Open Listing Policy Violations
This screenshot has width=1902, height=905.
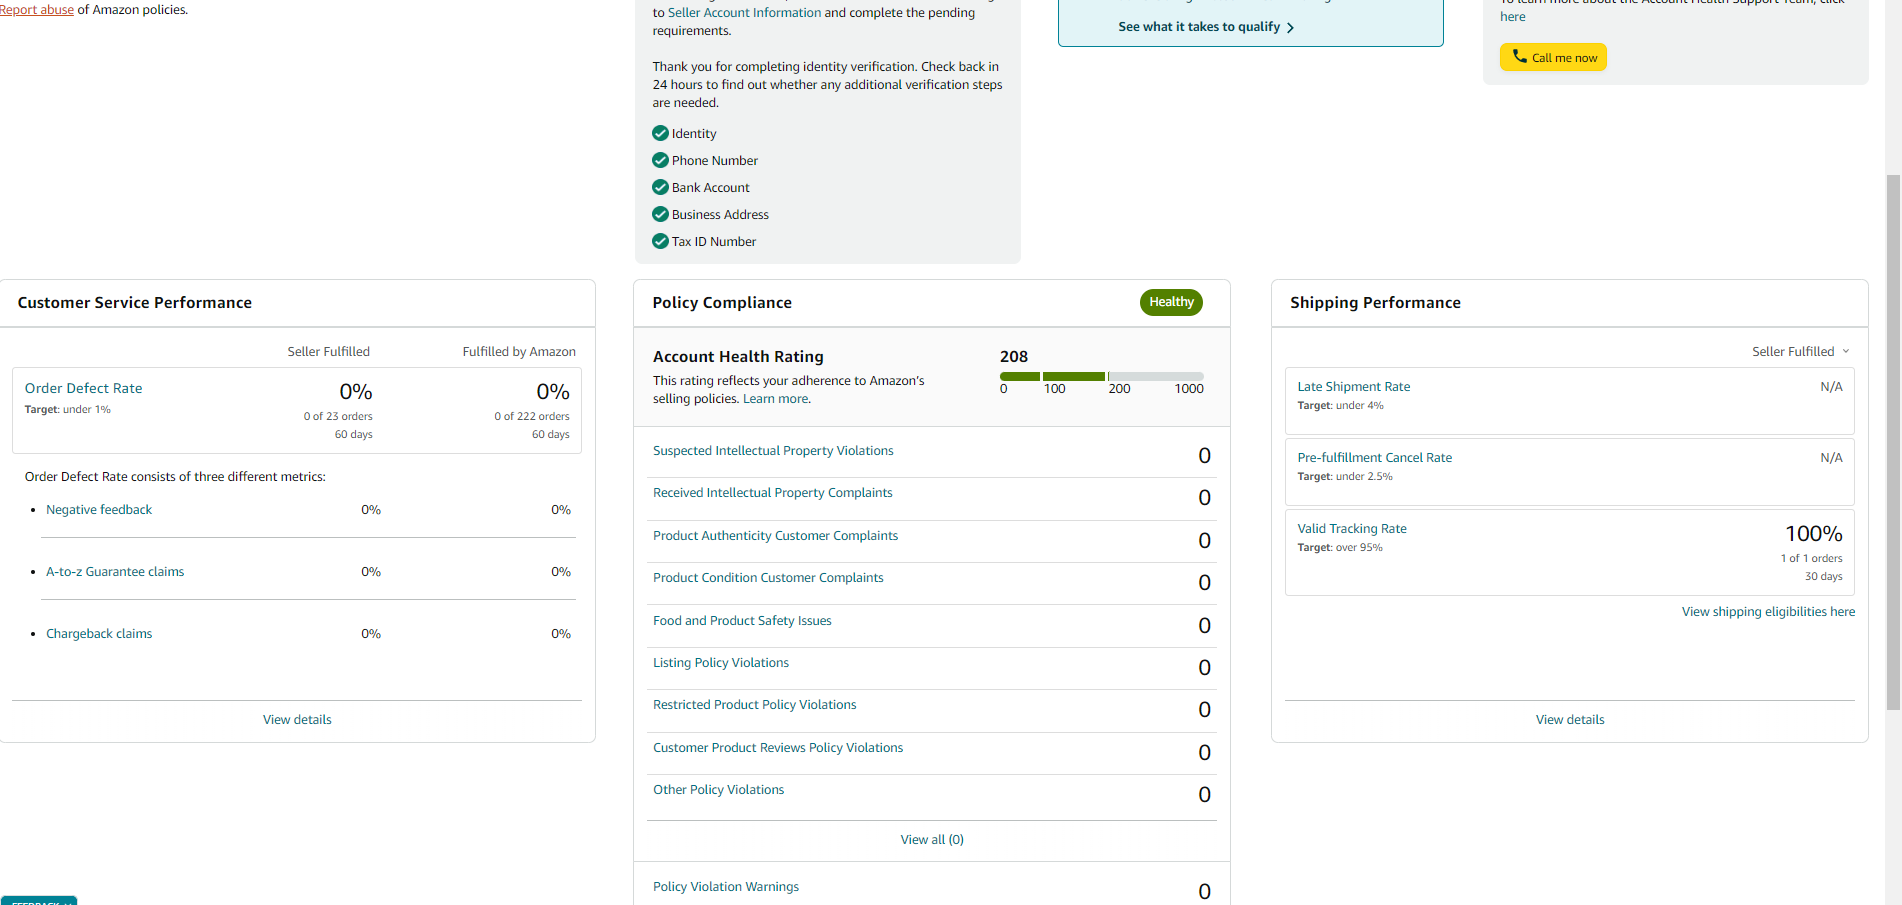(721, 663)
